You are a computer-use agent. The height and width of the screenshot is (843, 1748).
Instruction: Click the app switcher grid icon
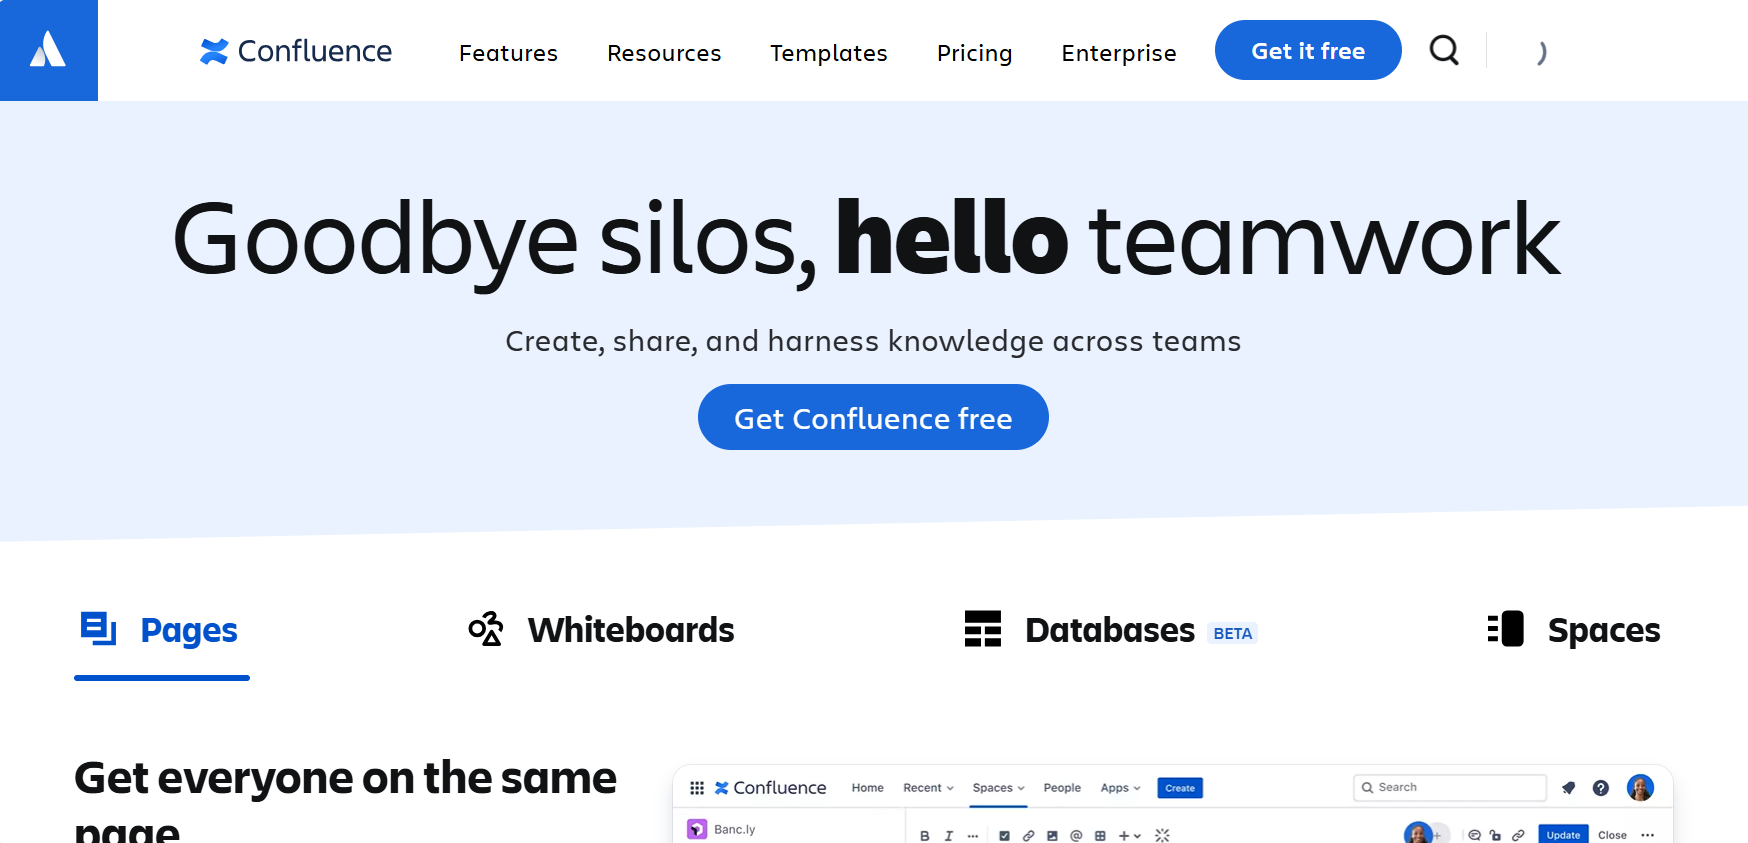click(x=697, y=788)
